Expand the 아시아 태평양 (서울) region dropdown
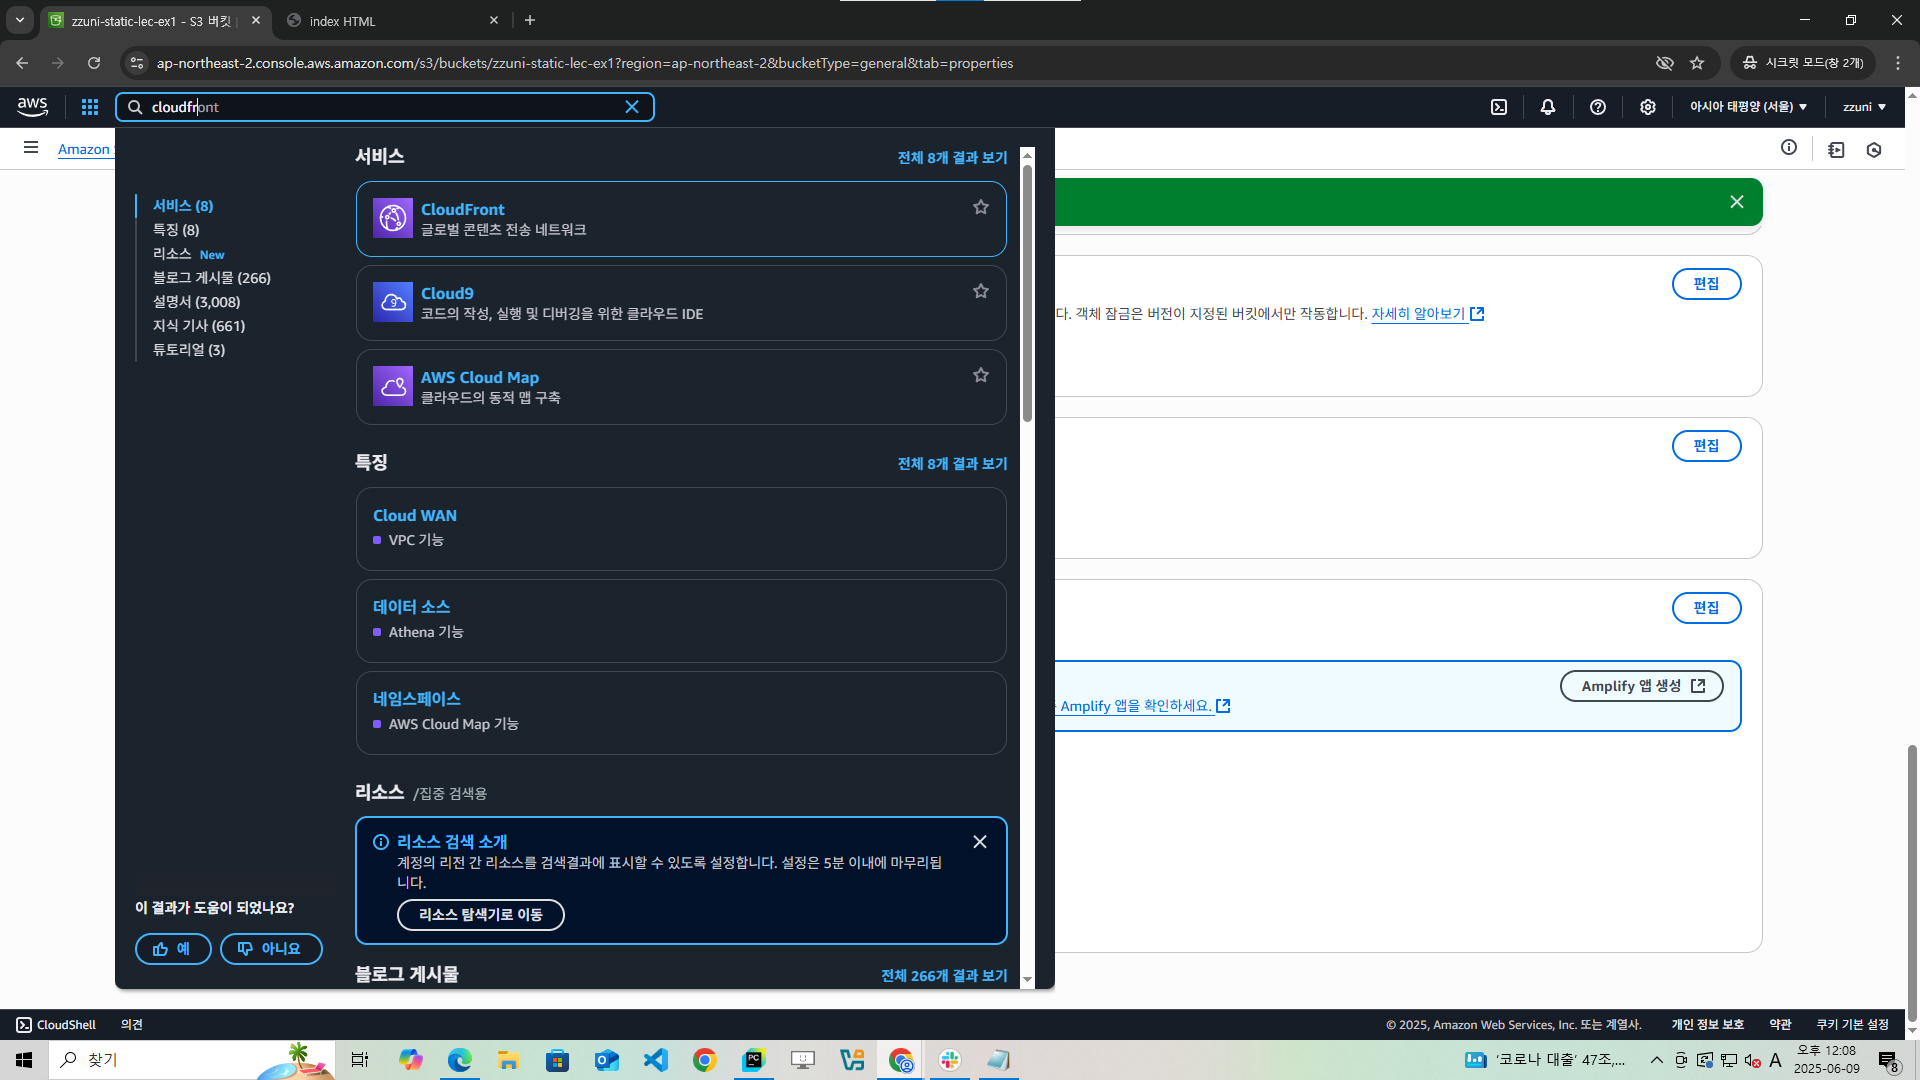 tap(1748, 107)
